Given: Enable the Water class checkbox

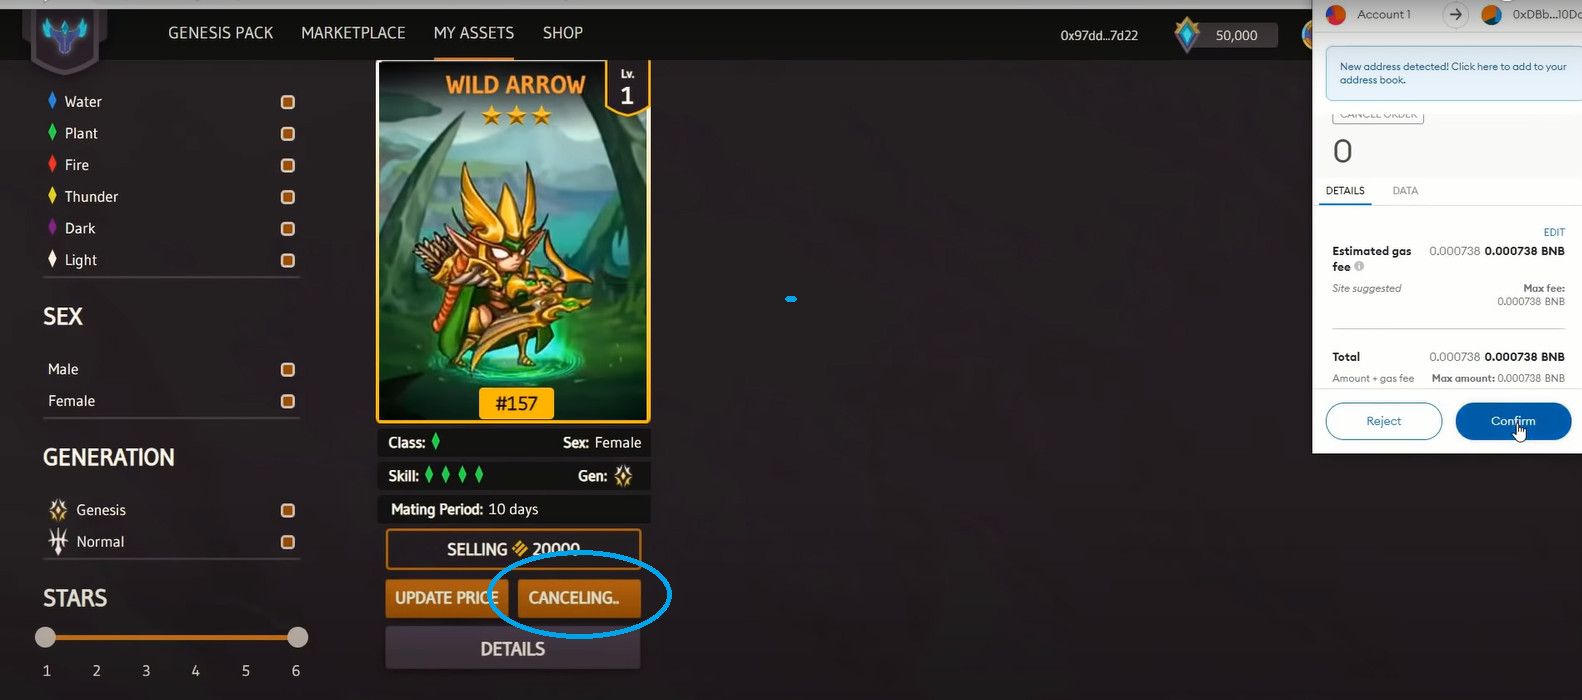Looking at the screenshot, I should pyautogui.click(x=288, y=102).
